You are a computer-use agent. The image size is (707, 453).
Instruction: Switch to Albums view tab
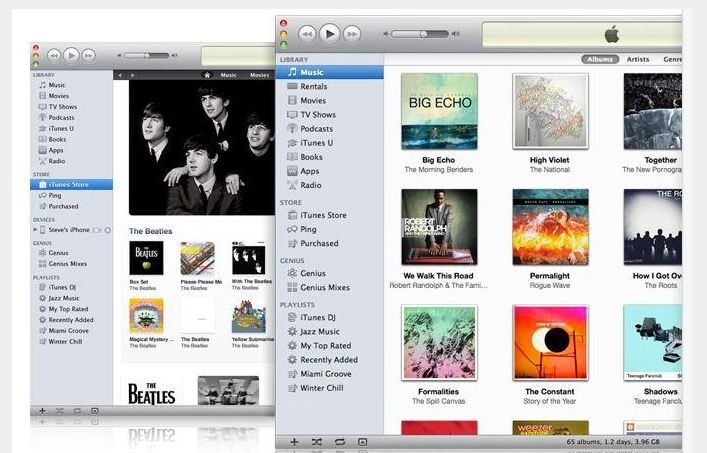(x=600, y=59)
